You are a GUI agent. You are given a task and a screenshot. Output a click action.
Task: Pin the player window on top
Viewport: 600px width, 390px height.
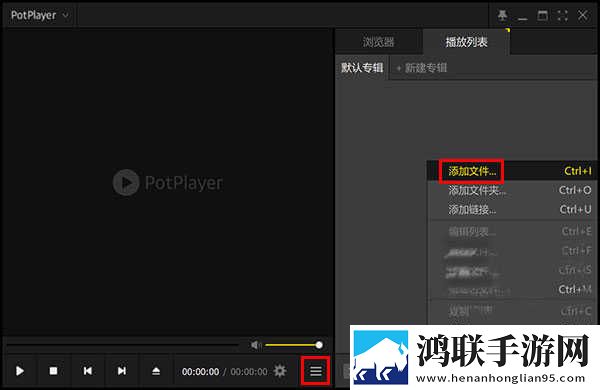[x=502, y=15]
